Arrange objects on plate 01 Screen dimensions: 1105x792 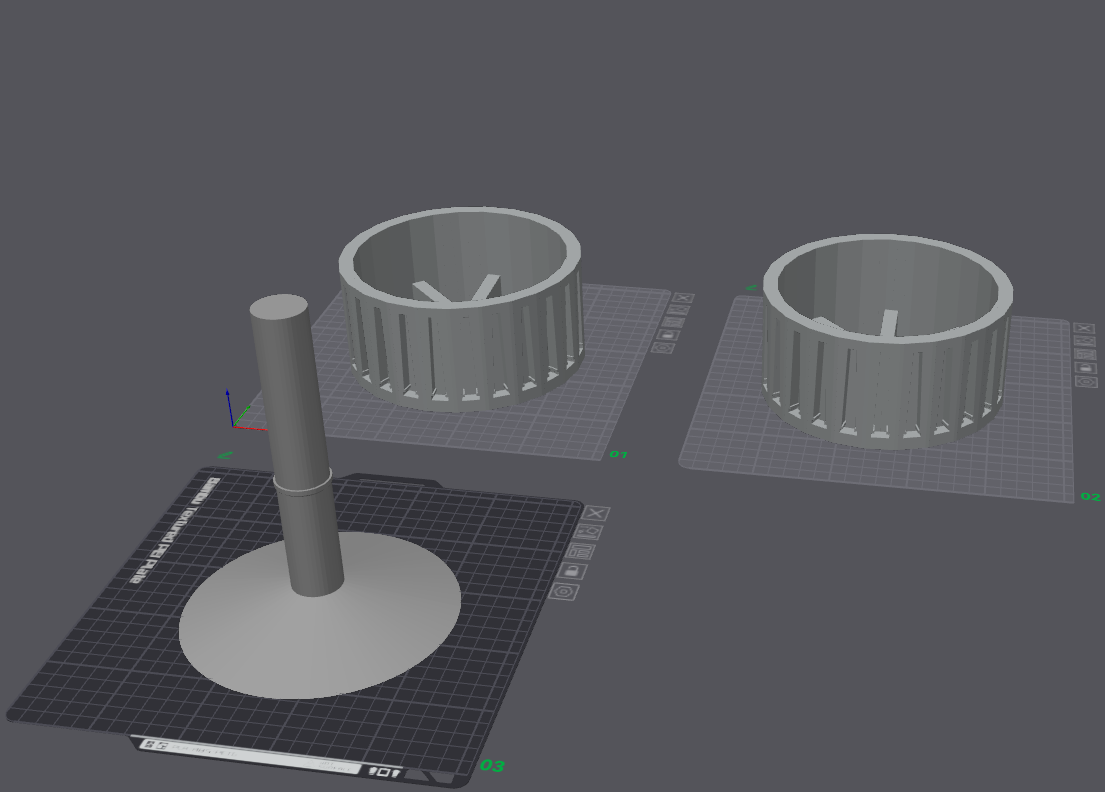point(672,322)
